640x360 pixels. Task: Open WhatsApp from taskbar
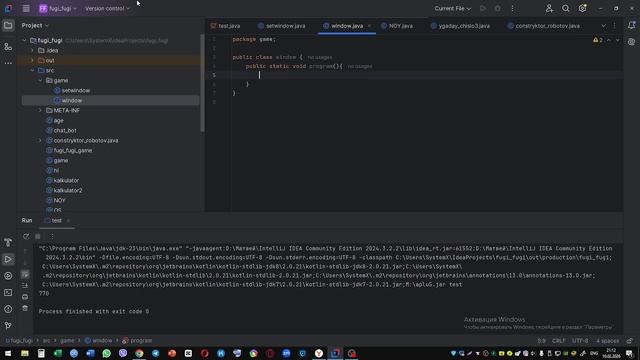[x=107, y=353]
